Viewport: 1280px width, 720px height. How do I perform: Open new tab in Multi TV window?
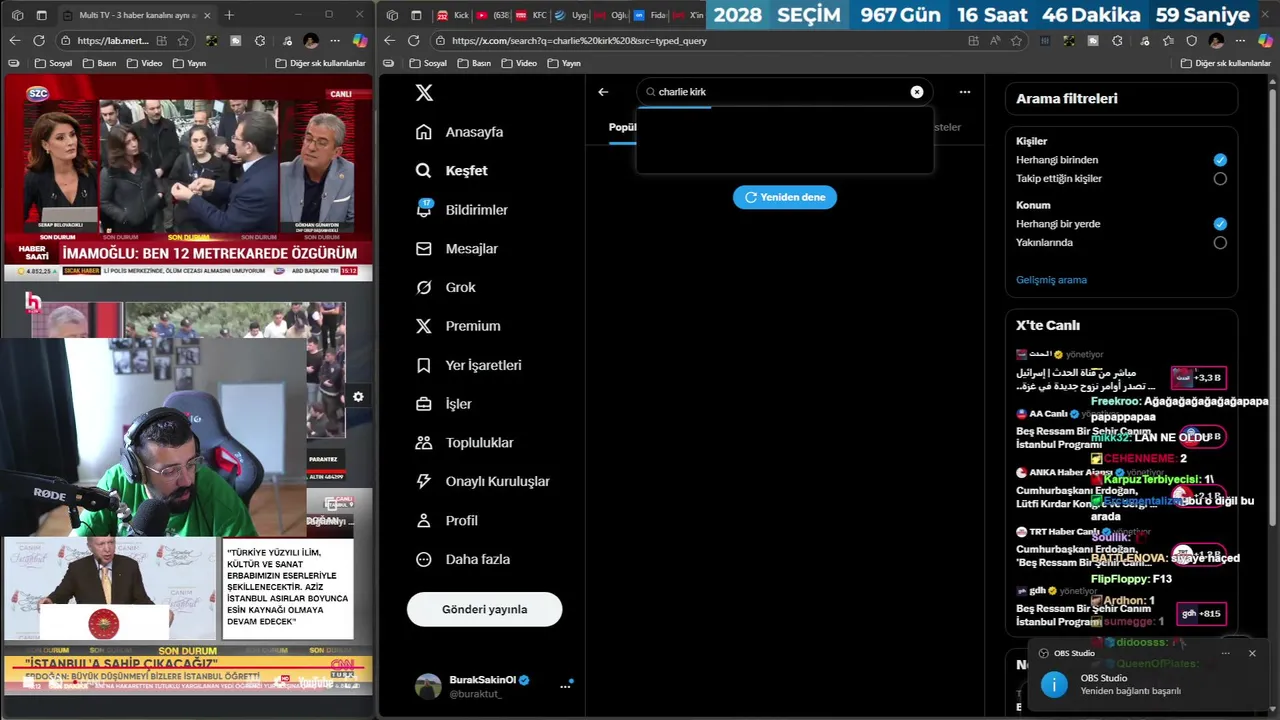tap(229, 15)
